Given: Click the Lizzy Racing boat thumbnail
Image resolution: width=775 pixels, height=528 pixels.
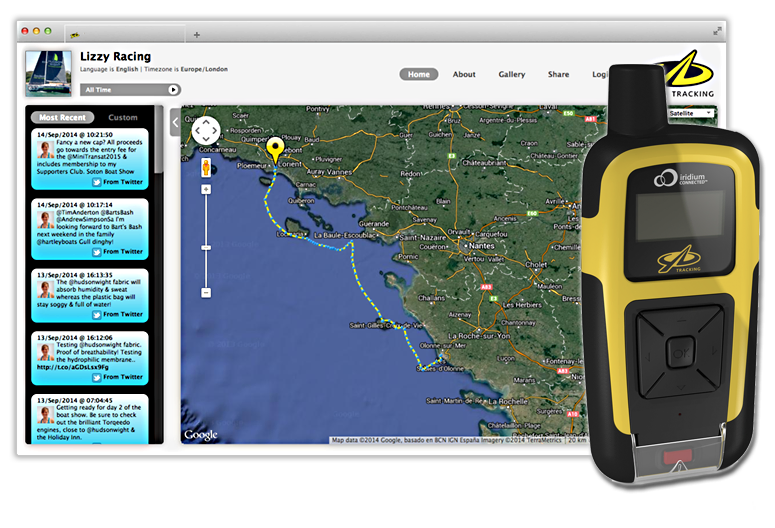Looking at the screenshot, I should tap(48, 73).
